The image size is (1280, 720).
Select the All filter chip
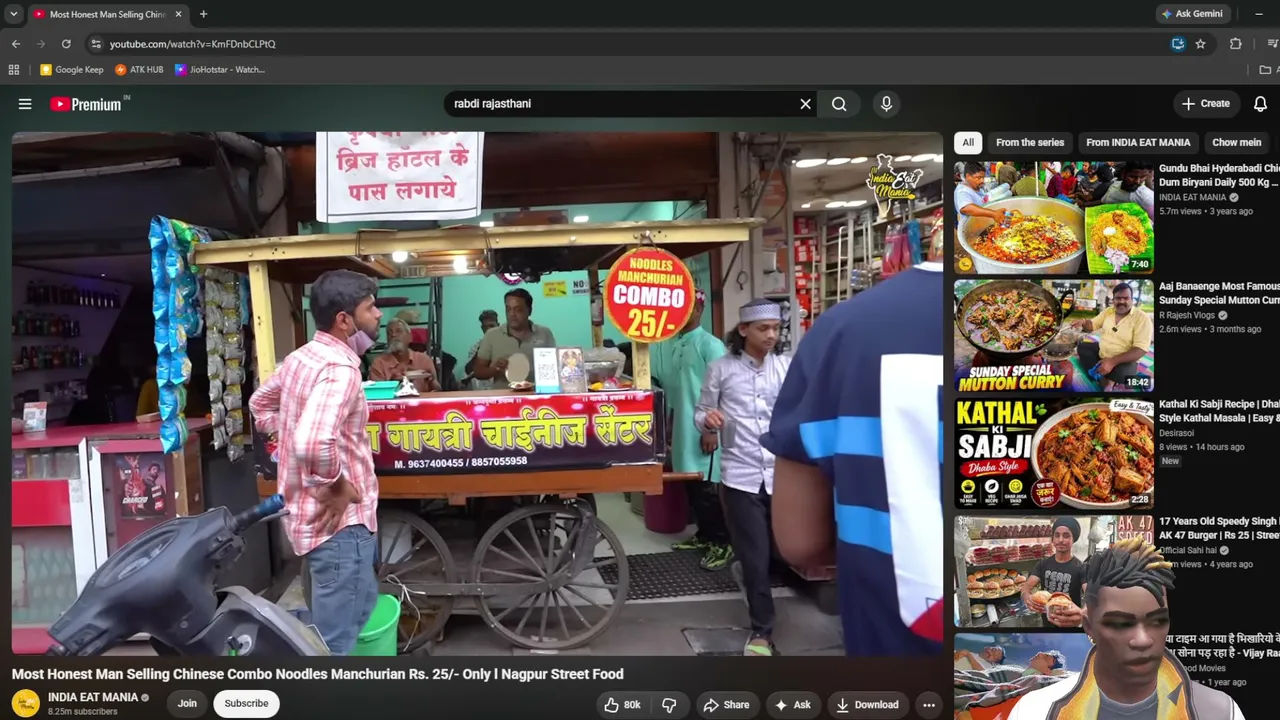coord(968,143)
